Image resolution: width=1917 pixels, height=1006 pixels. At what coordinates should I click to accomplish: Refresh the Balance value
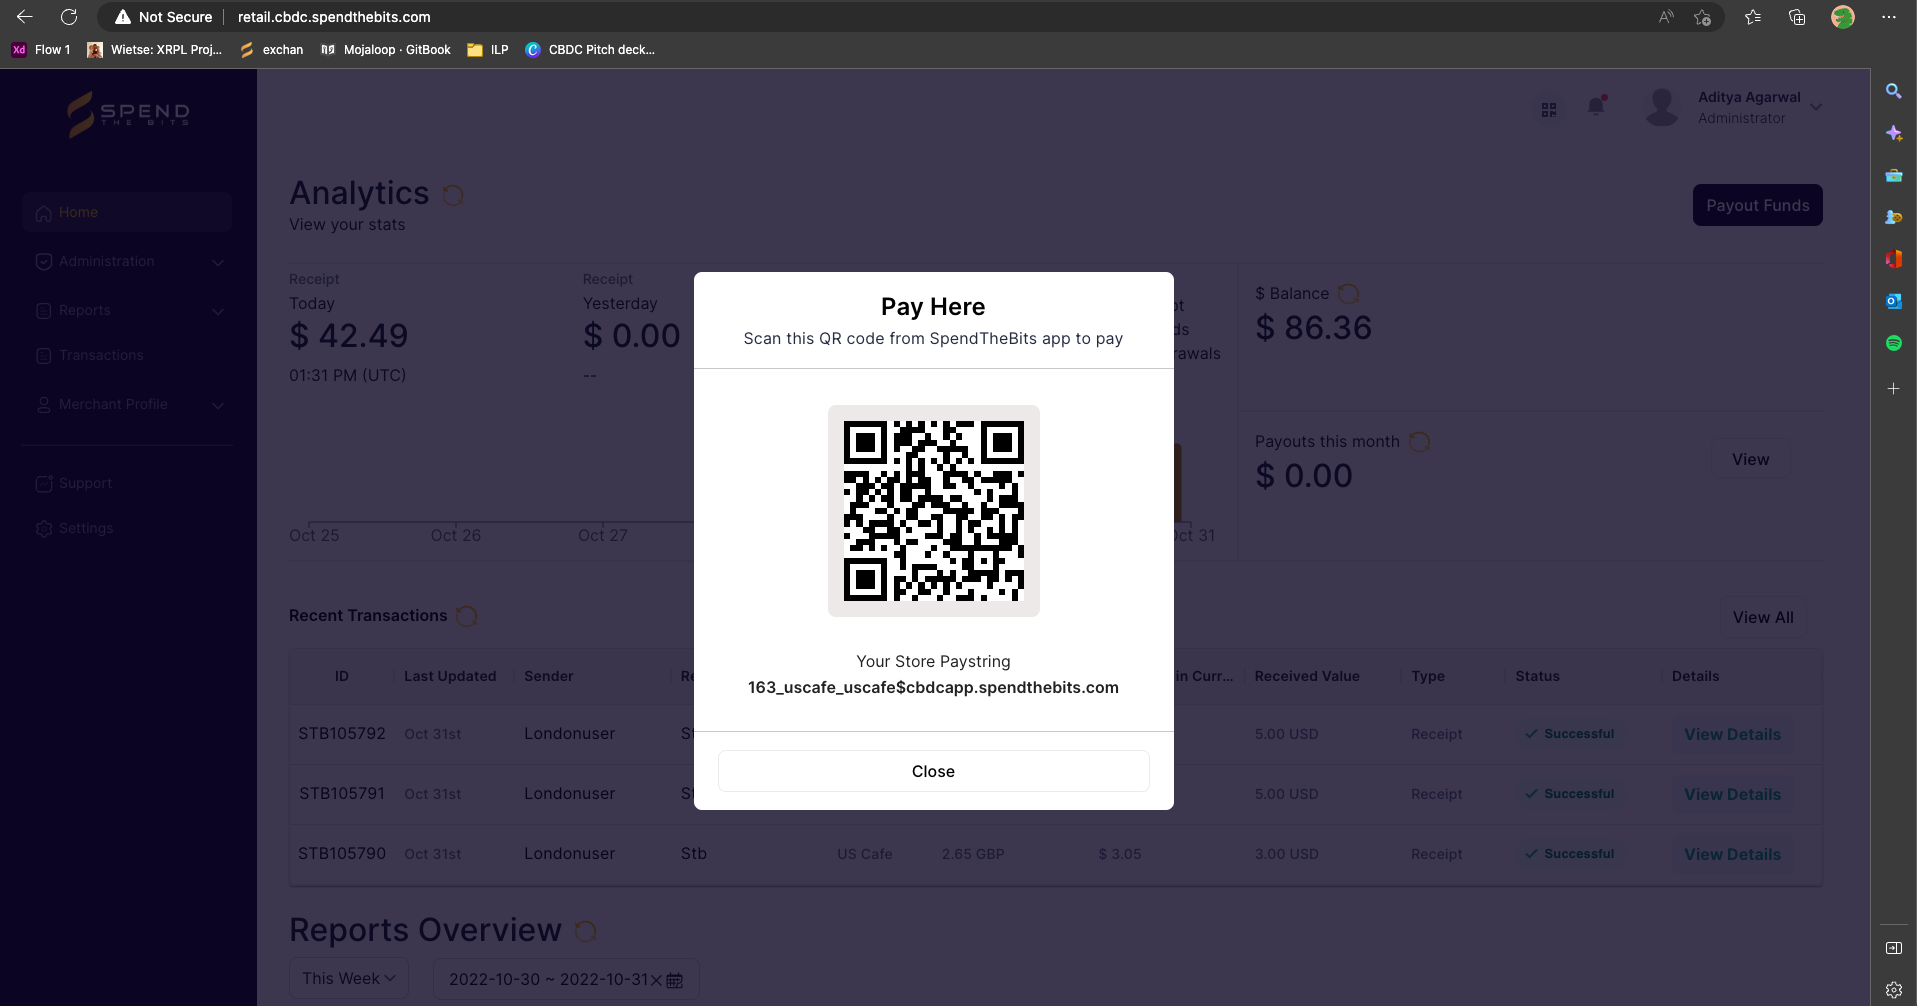1348,293
